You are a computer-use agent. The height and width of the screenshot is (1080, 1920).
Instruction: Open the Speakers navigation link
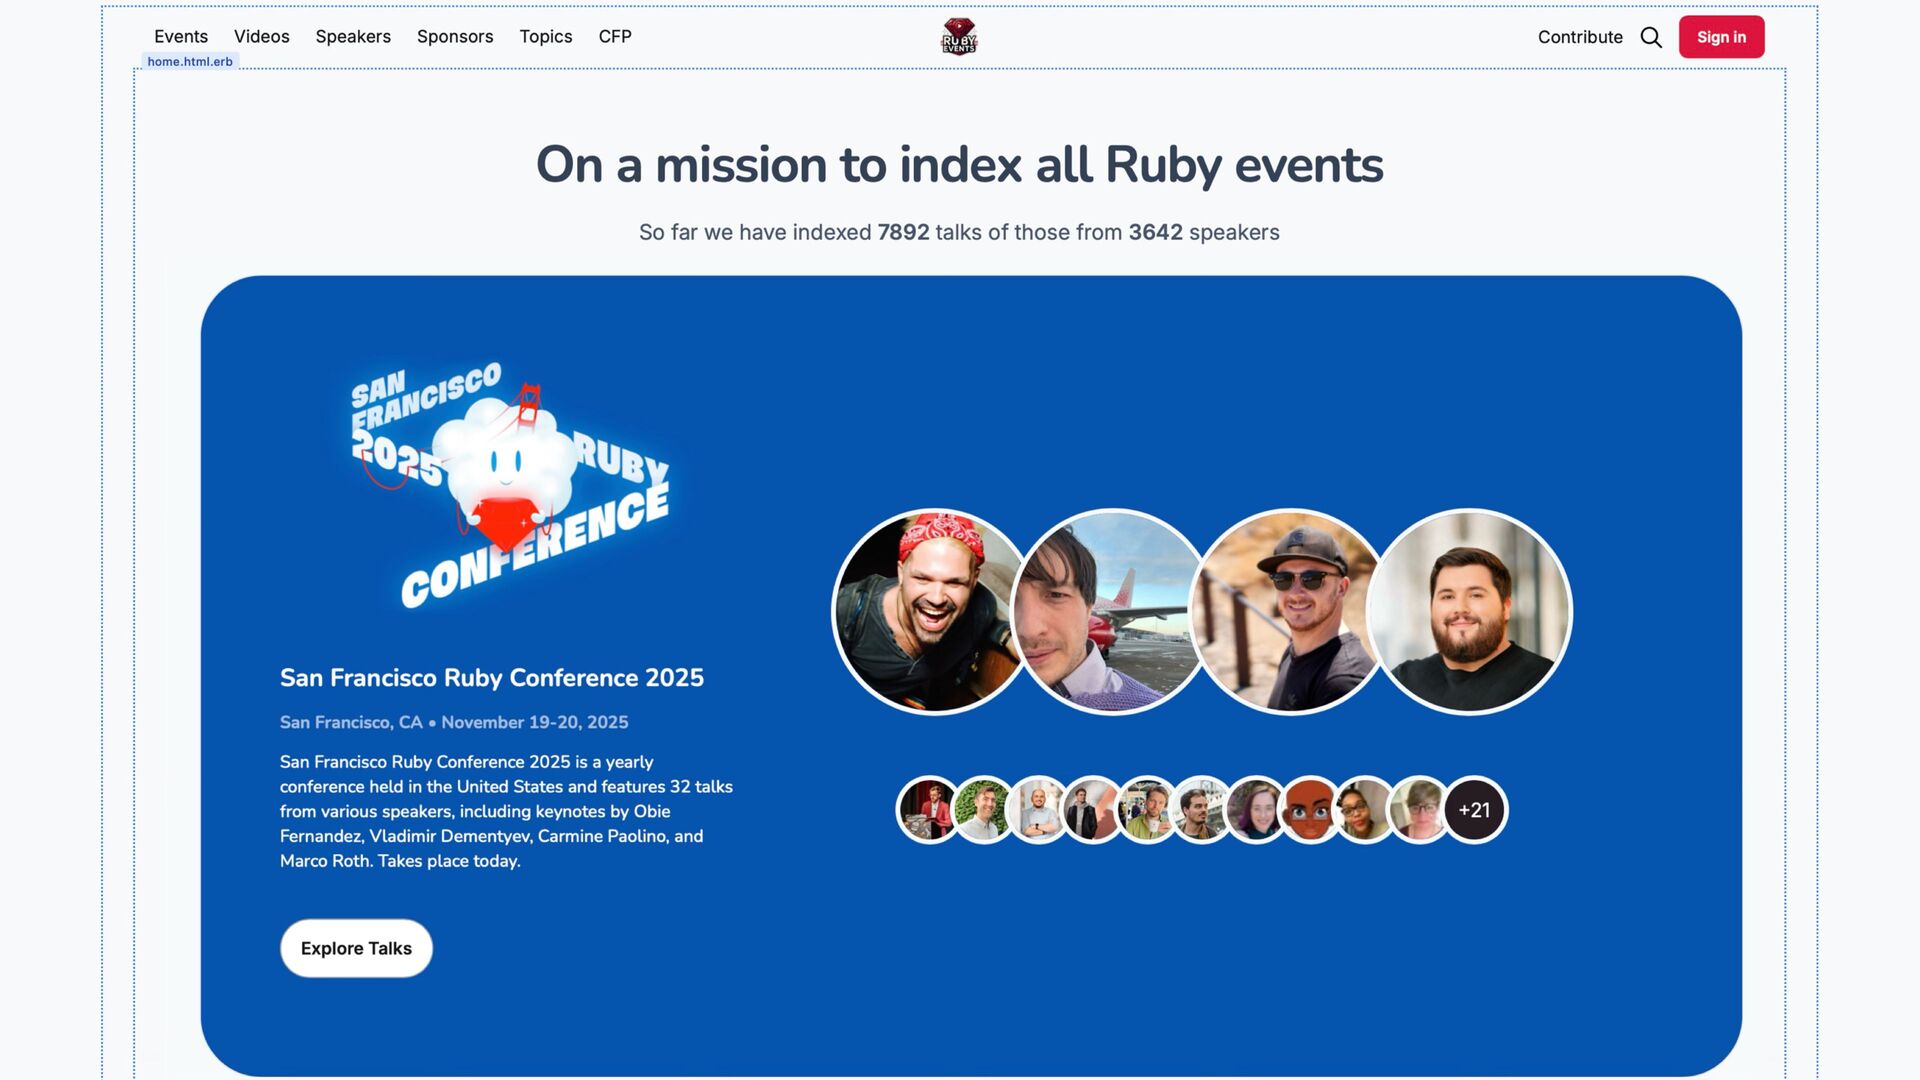pos(353,37)
